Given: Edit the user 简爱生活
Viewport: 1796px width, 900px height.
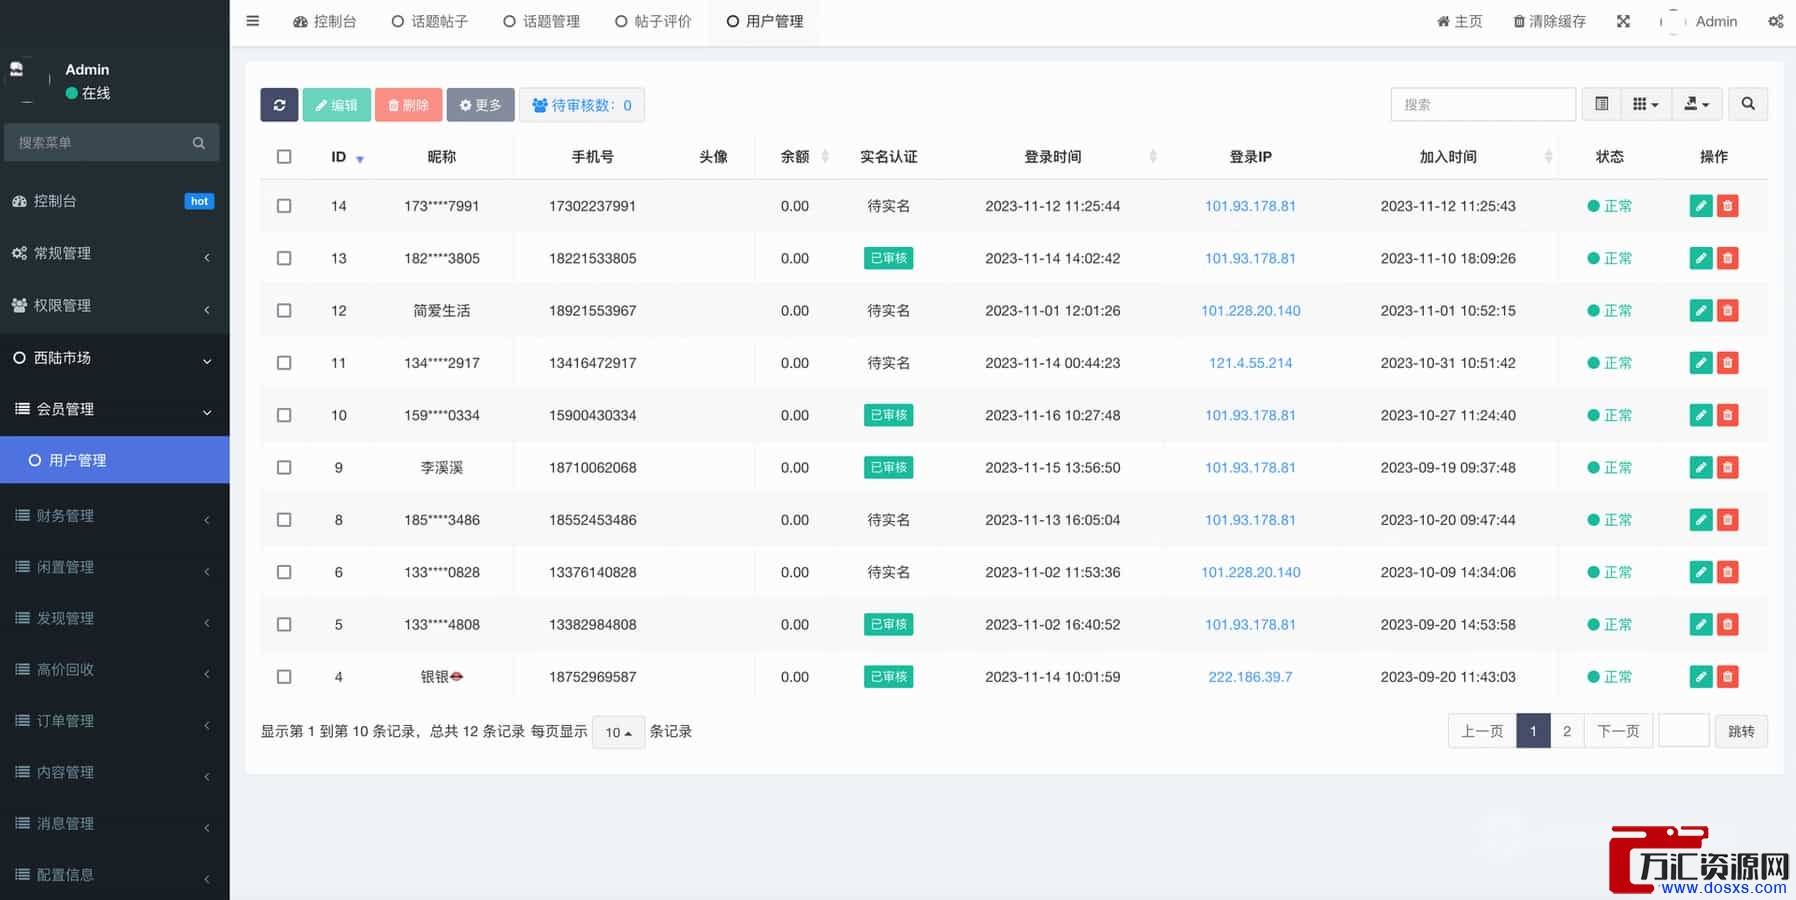Looking at the screenshot, I should click(x=1700, y=310).
